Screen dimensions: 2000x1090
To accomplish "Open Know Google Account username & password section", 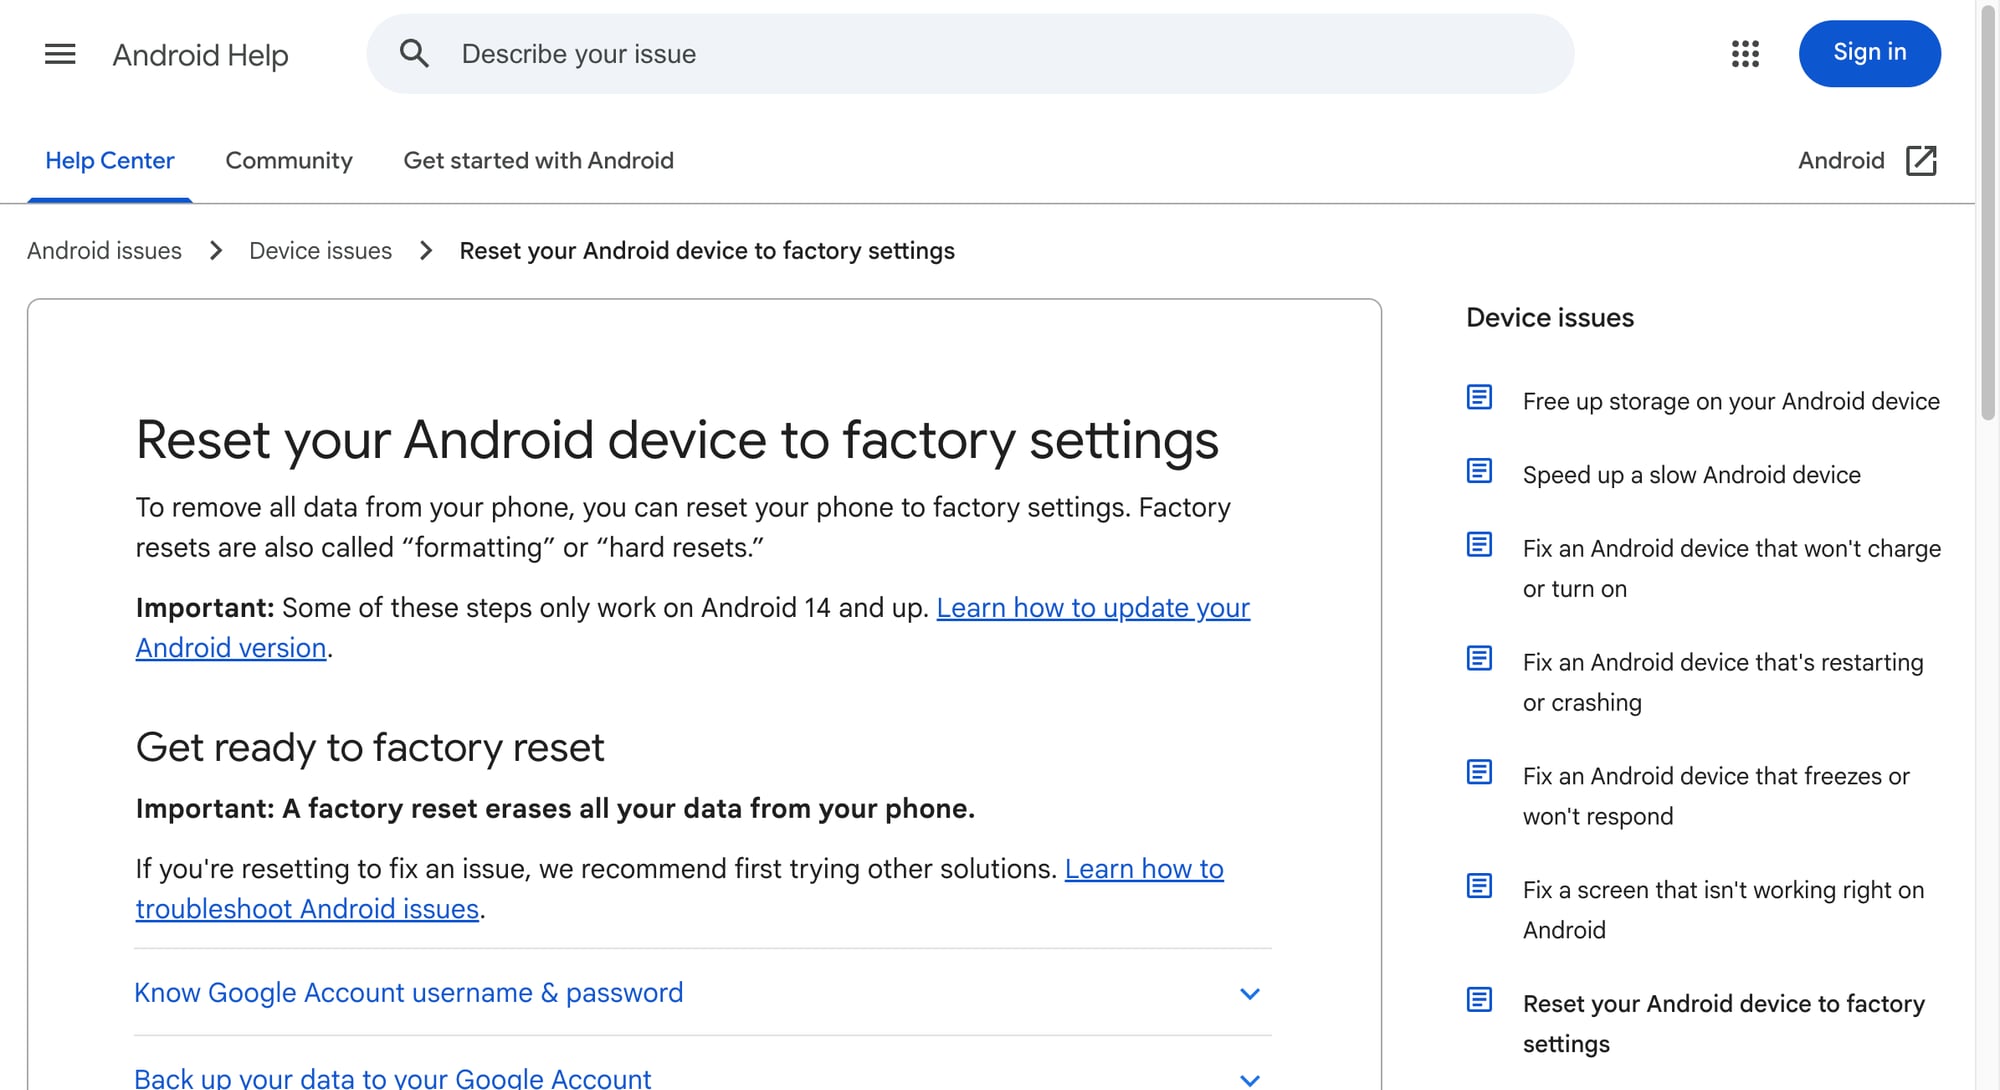I will point(703,993).
